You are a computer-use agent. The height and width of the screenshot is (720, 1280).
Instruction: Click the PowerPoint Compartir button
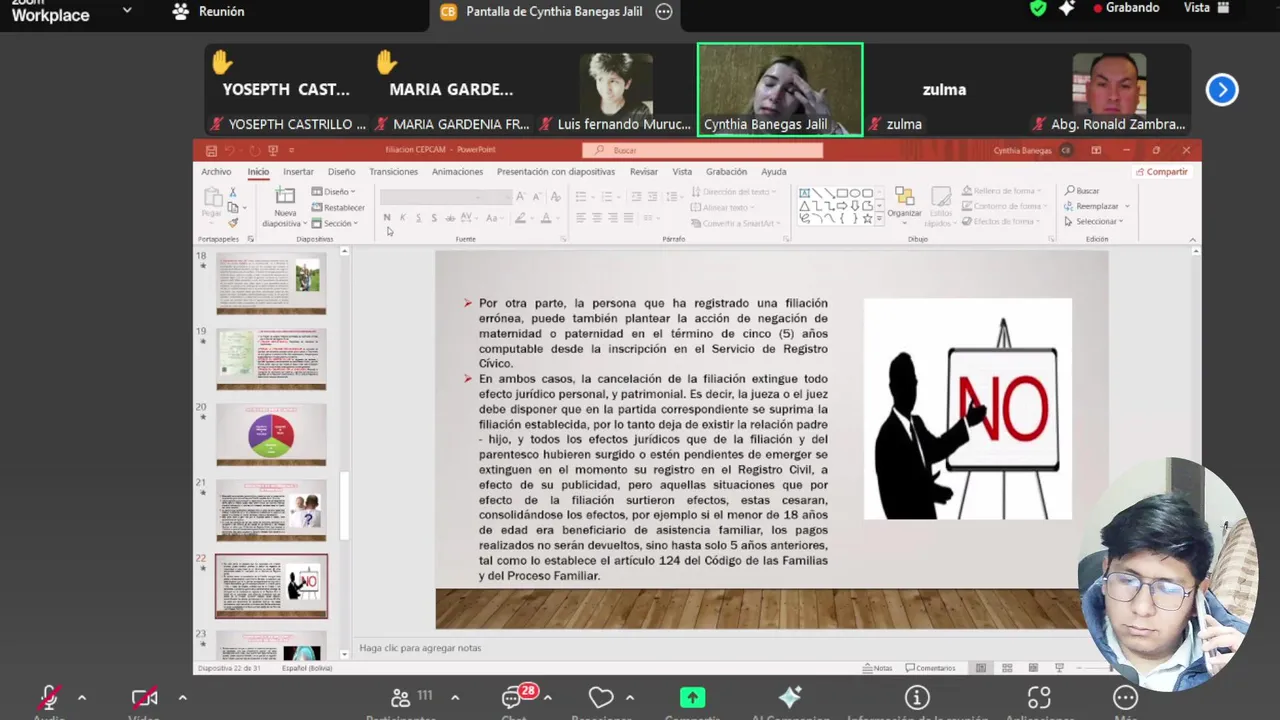(1162, 172)
